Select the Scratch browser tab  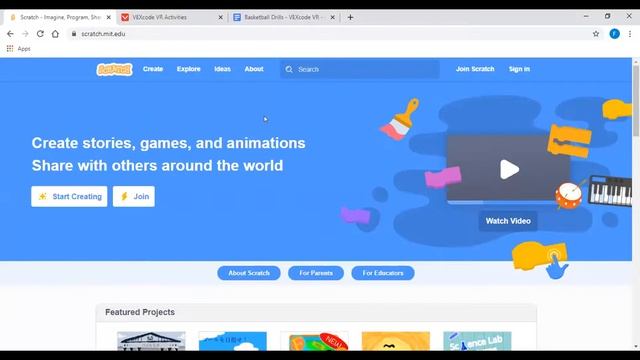pos(60,18)
